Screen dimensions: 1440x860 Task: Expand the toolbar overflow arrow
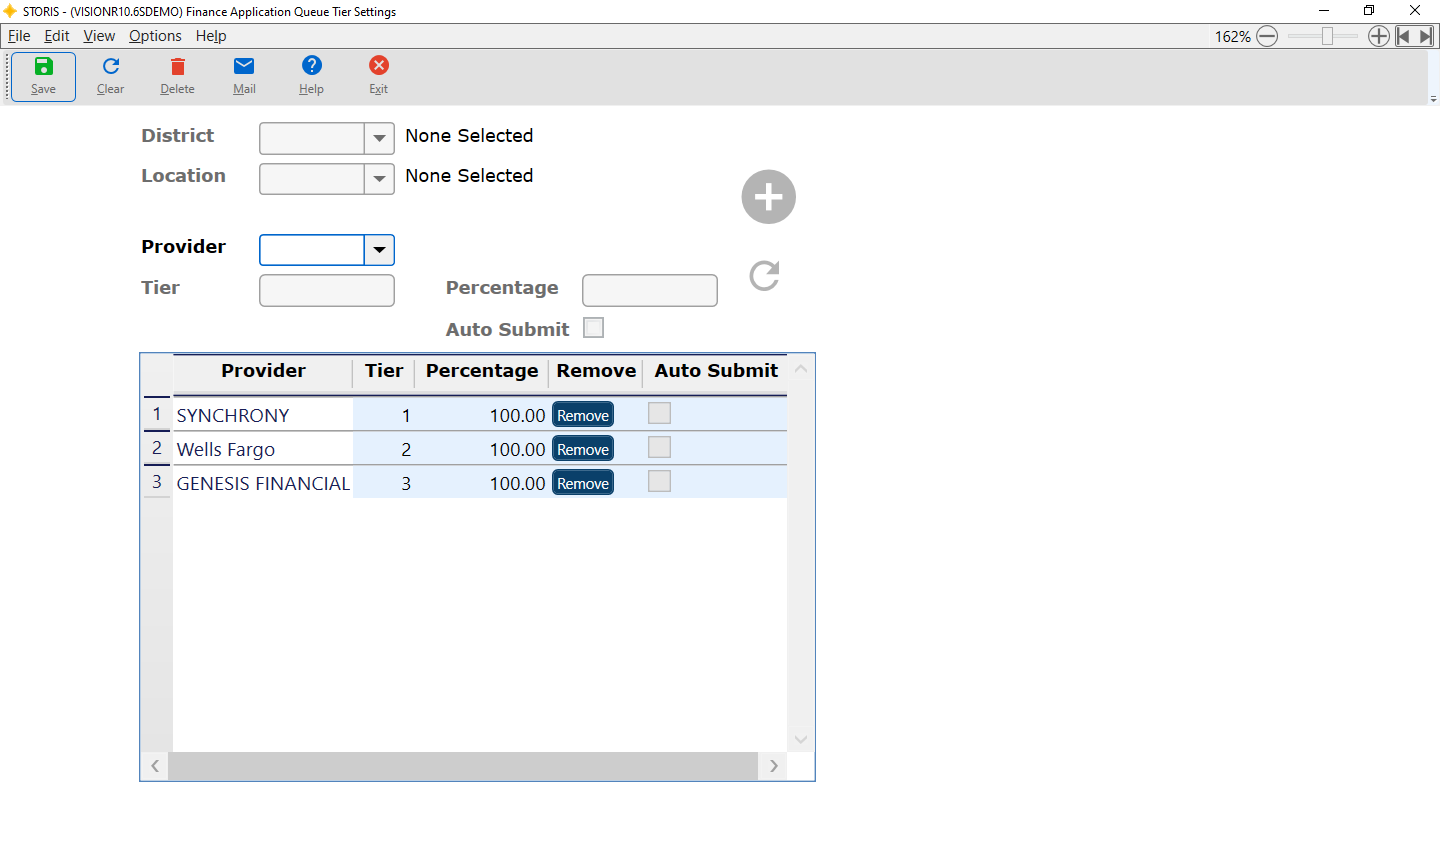pos(1433,99)
